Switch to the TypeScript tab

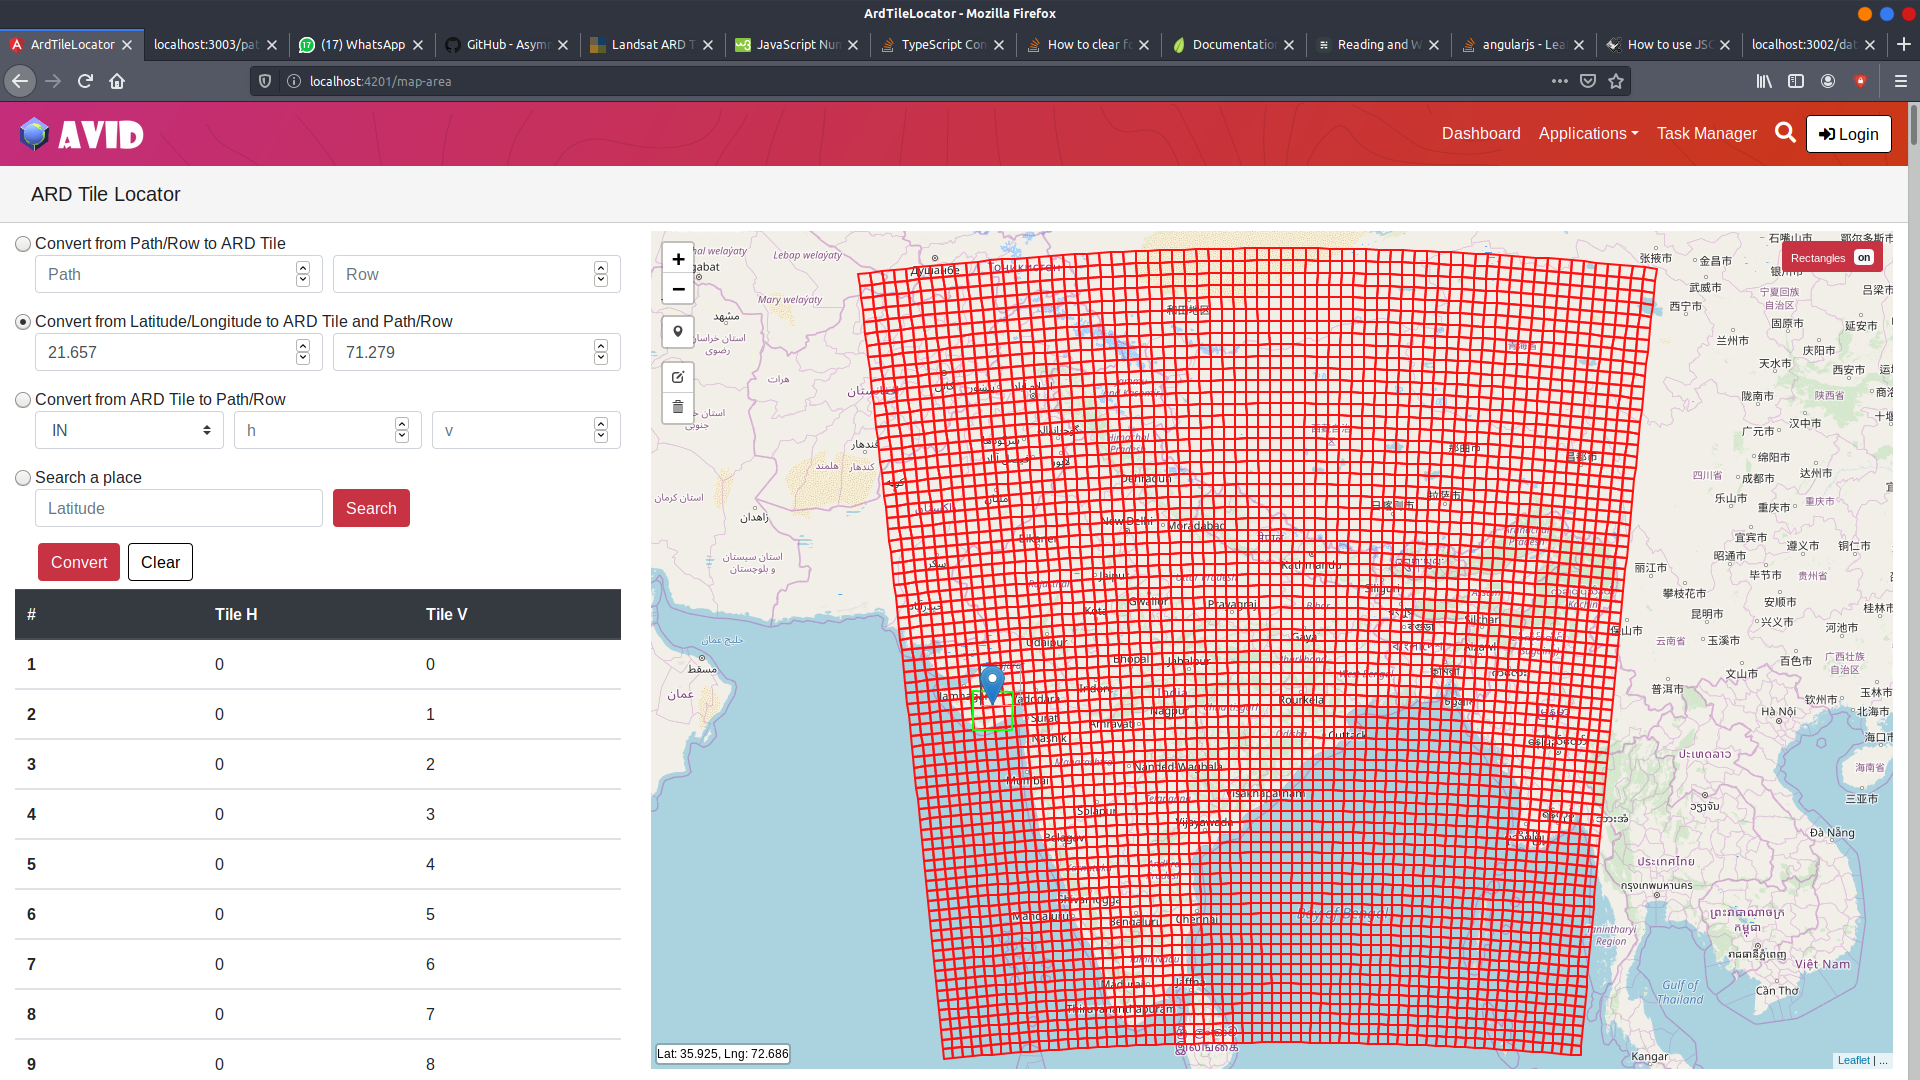942,45
